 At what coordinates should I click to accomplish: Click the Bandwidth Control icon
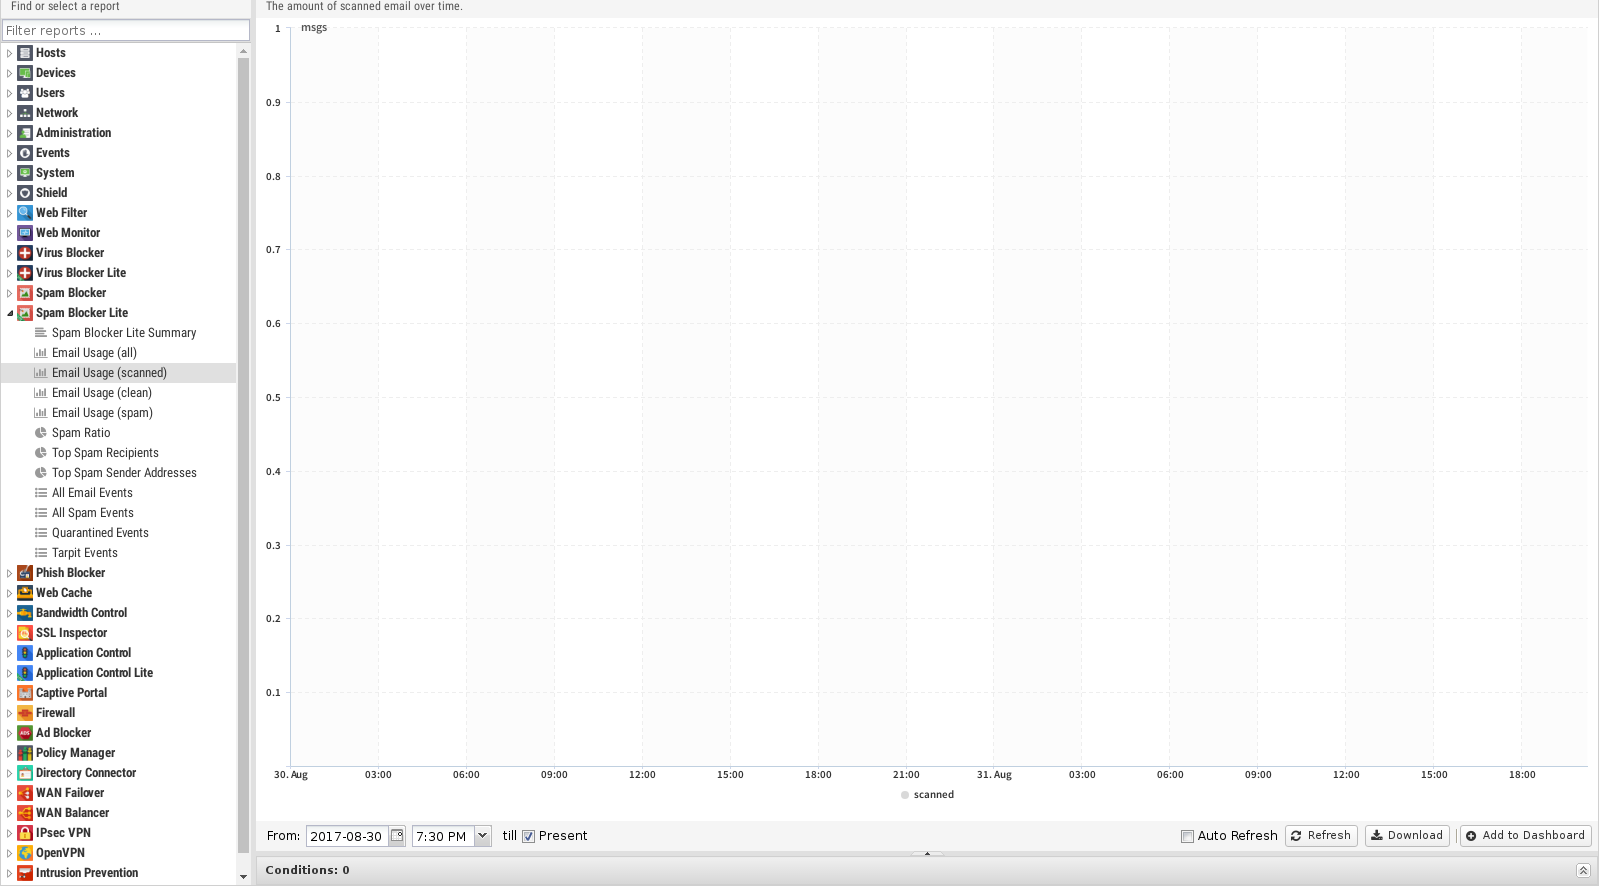pos(25,613)
